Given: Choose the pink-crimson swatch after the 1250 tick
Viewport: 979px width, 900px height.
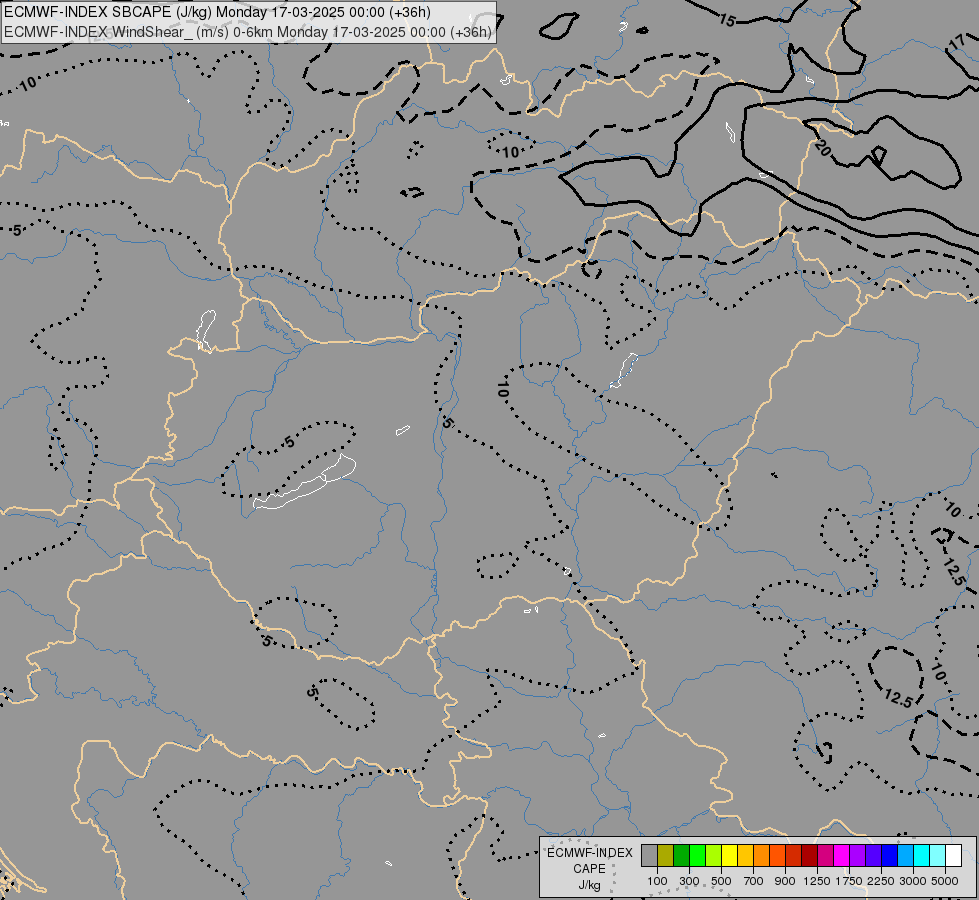Looking at the screenshot, I should tap(825, 856).
